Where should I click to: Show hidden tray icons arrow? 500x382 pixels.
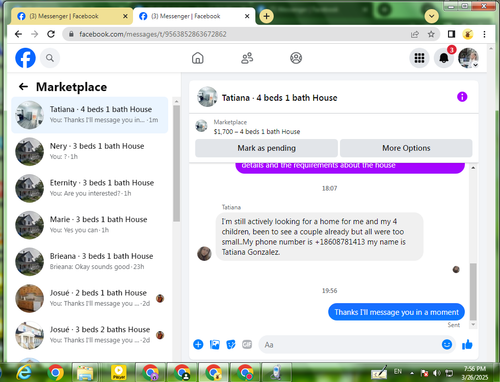click(x=412, y=373)
